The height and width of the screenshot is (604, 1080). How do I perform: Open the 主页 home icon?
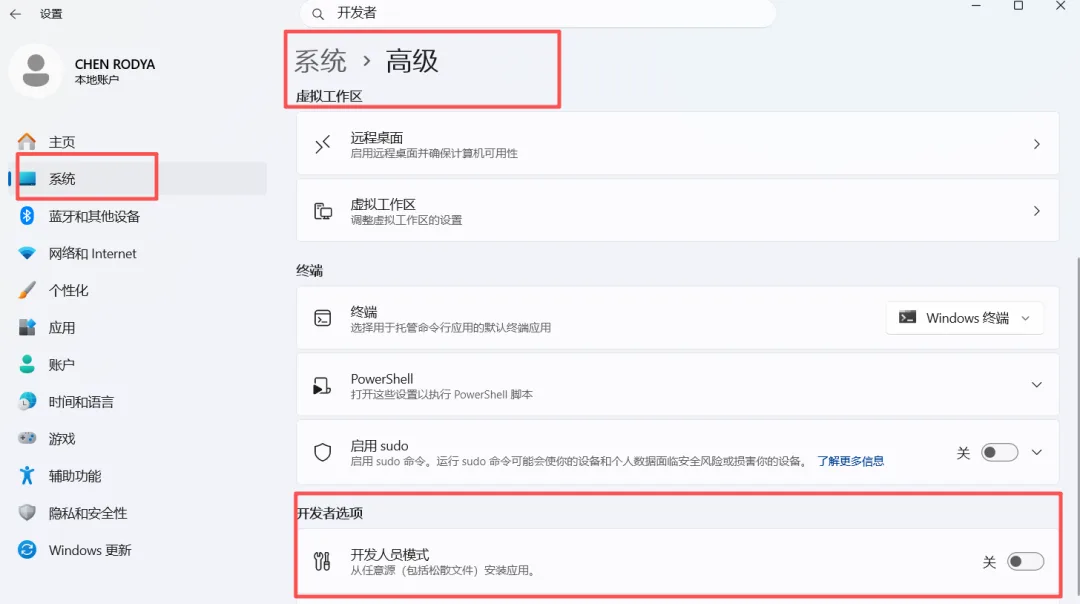click(x=27, y=142)
